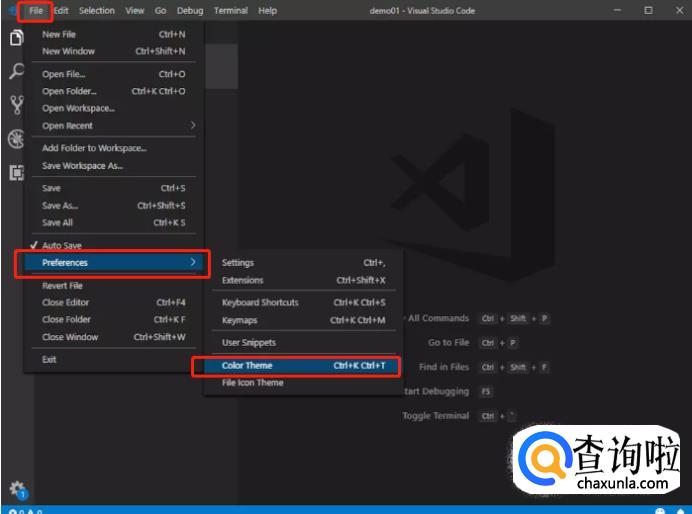Open User Snippets from the submenu
The height and width of the screenshot is (514, 692).
(x=248, y=343)
